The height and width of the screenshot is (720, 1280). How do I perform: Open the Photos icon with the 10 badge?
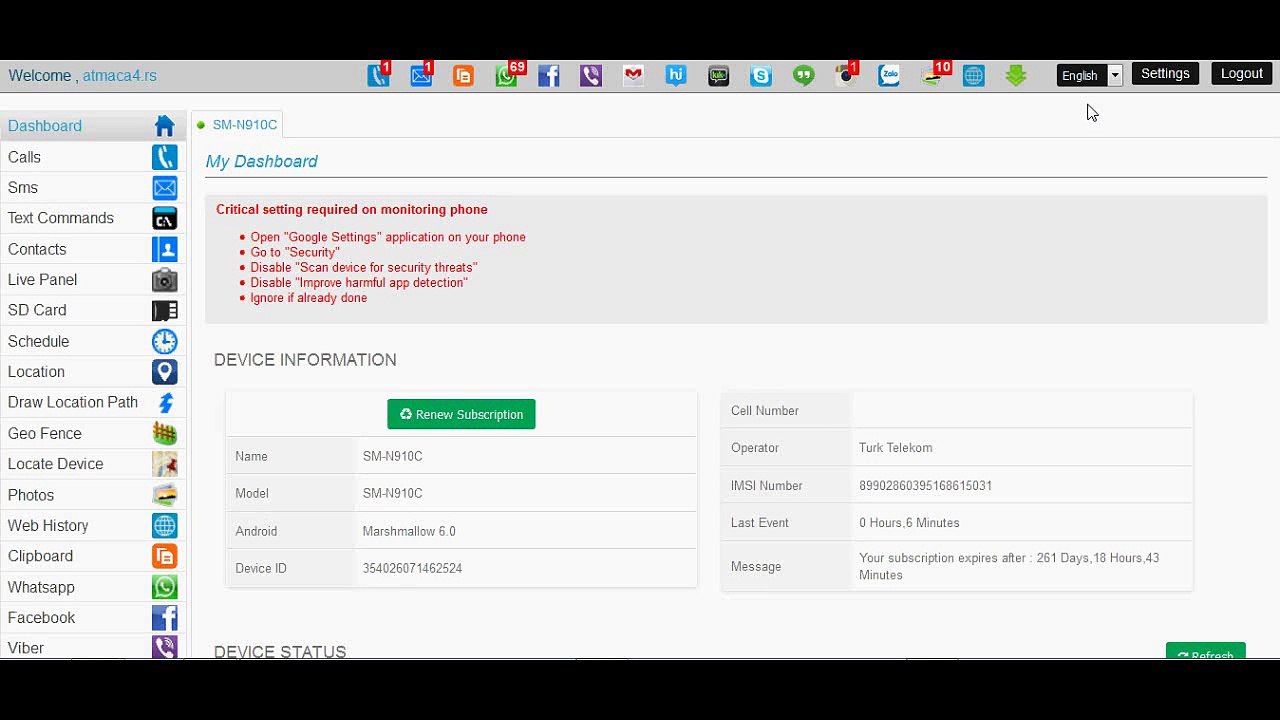(932, 75)
